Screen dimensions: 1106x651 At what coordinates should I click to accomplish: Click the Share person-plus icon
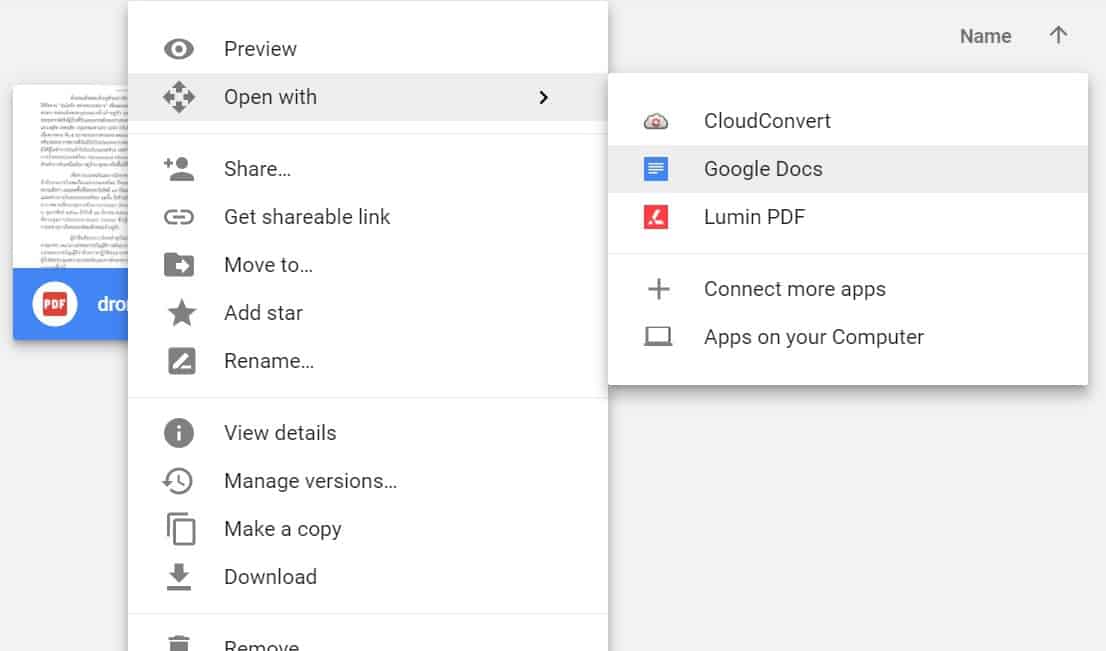tap(179, 169)
